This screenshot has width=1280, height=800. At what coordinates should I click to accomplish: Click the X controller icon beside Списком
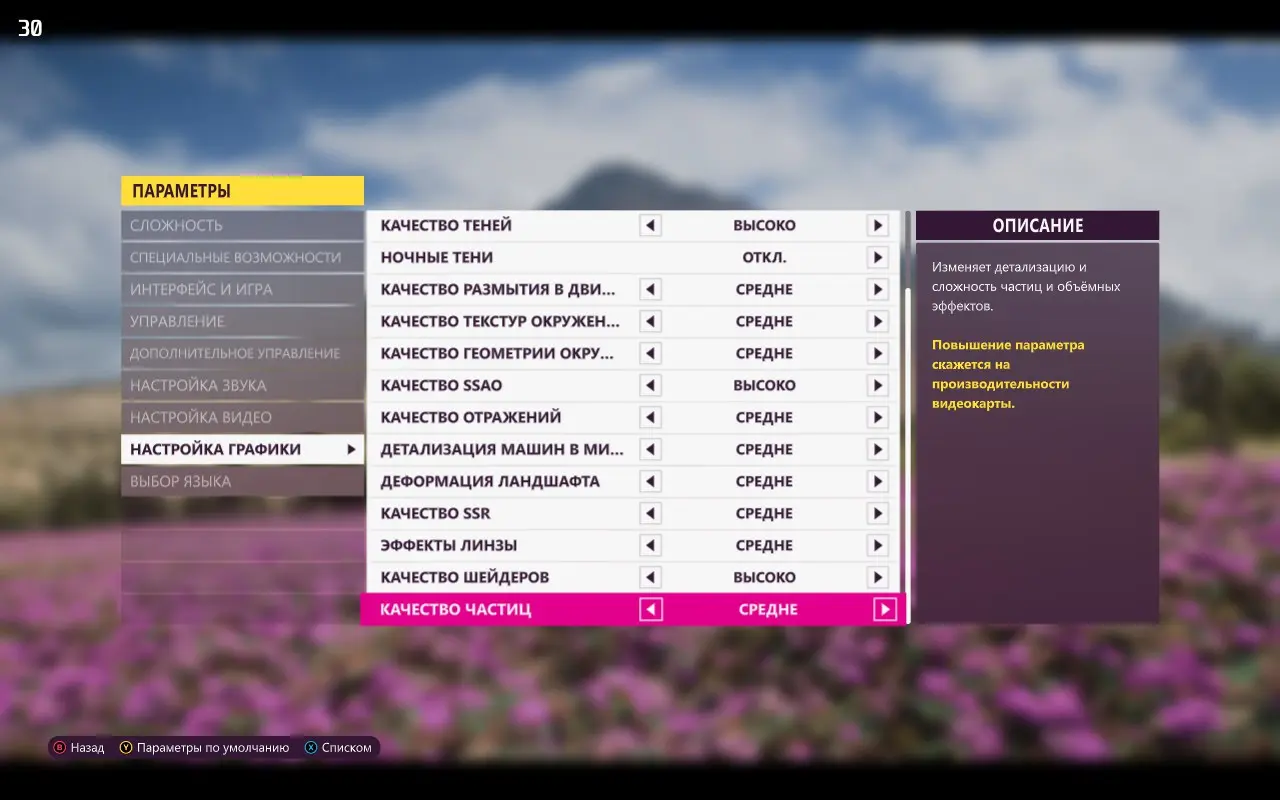coord(311,747)
